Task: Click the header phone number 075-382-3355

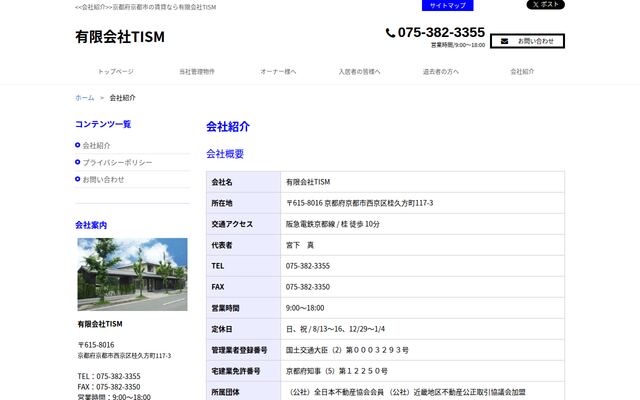Action: [441, 32]
